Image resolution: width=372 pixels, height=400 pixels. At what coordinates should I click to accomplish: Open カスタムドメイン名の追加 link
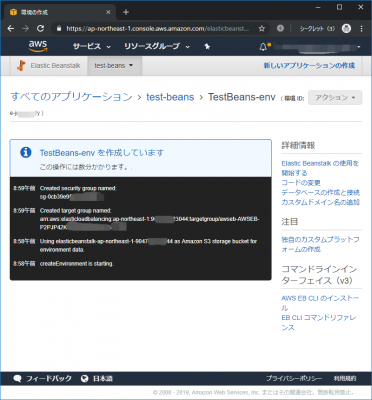point(320,202)
